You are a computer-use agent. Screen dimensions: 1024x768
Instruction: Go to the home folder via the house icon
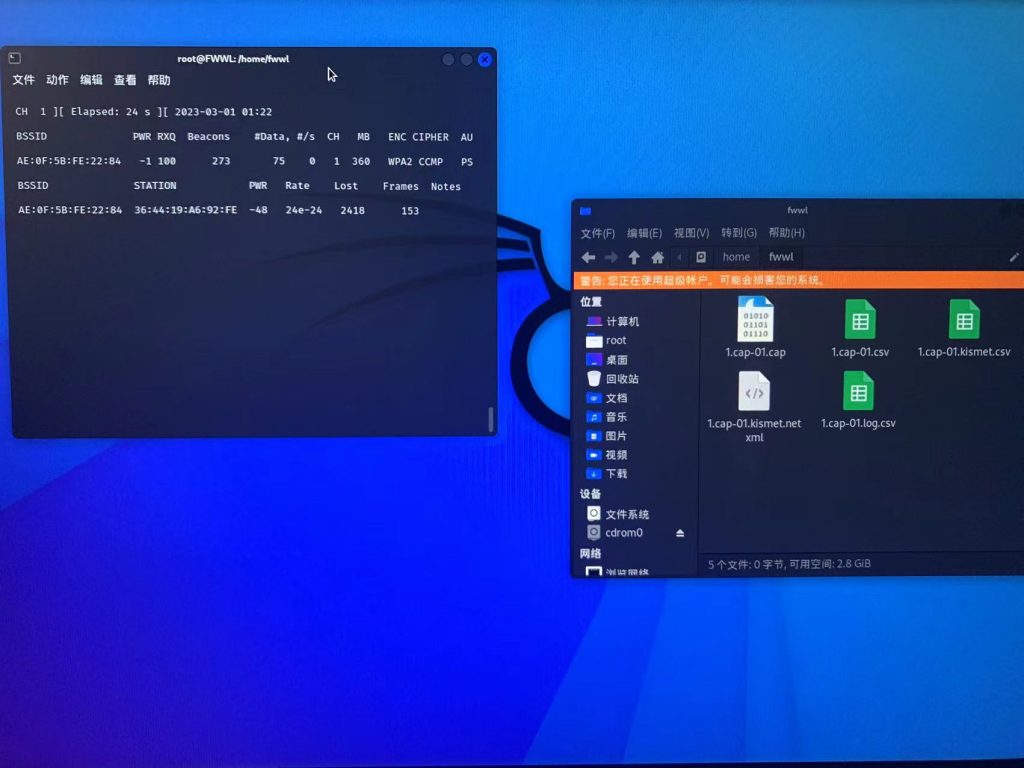[x=658, y=257]
